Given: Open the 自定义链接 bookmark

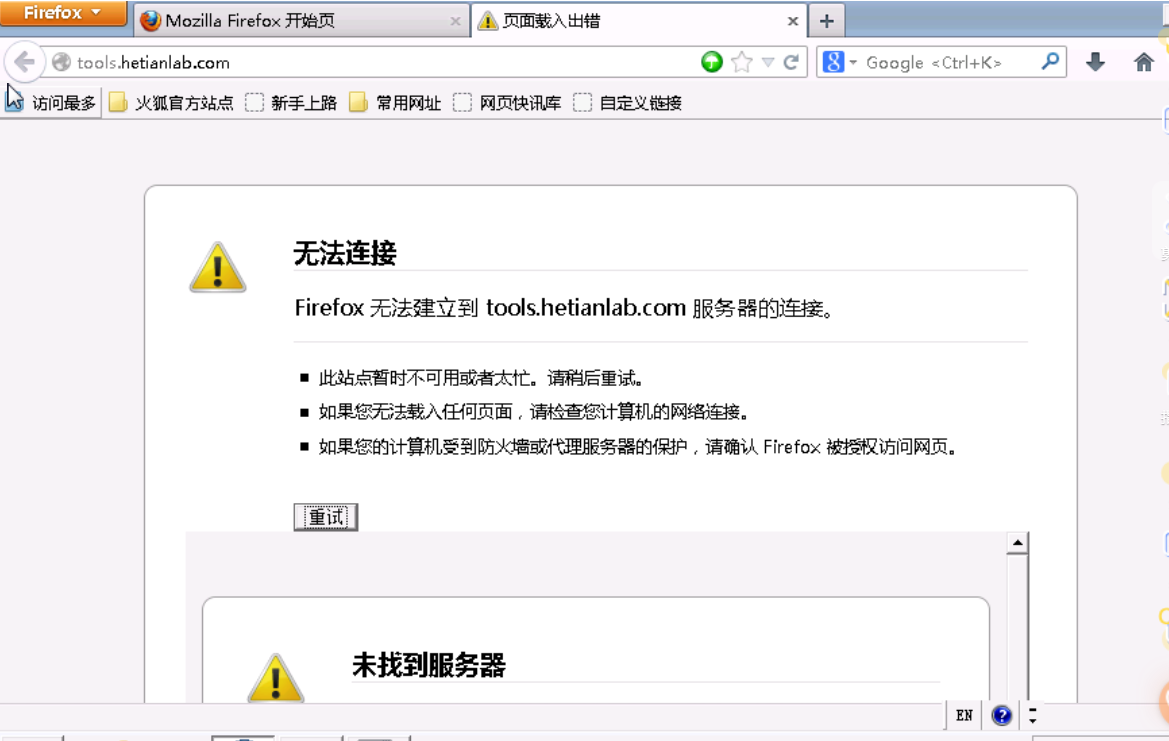Looking at the screenshot, I should pyautogui.click(x=628, y=103).
